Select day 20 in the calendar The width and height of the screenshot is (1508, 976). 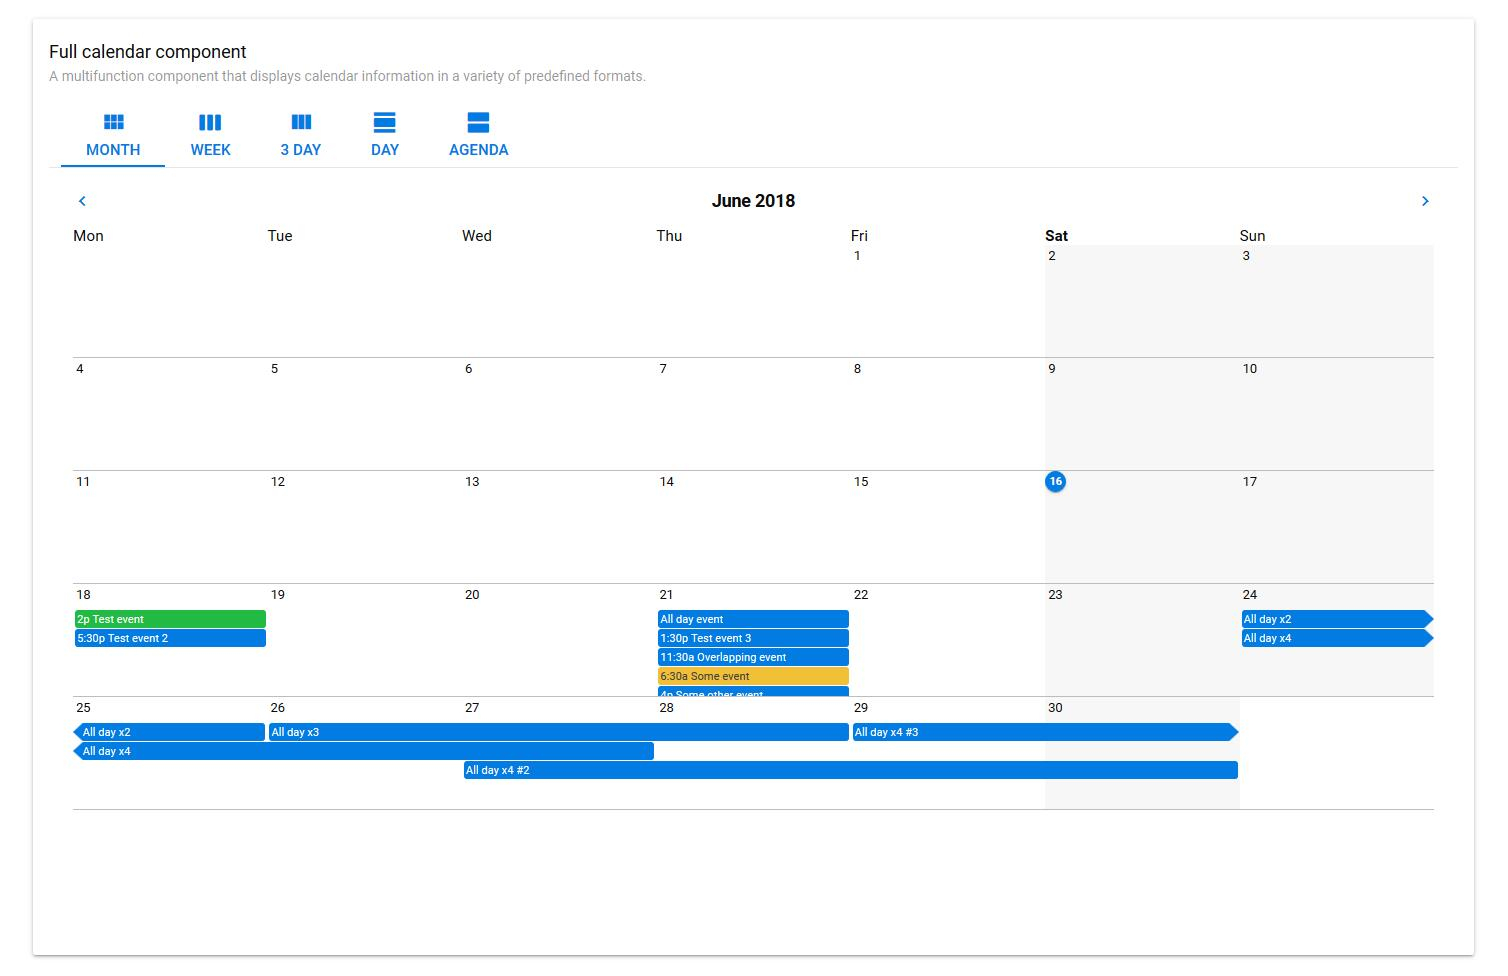click(x=472, y=595)
